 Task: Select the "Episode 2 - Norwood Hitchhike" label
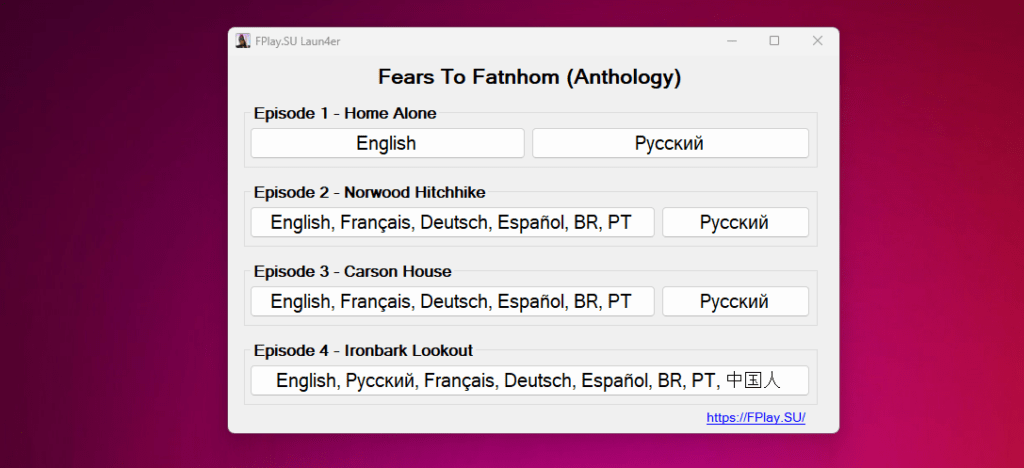(370, 192)
